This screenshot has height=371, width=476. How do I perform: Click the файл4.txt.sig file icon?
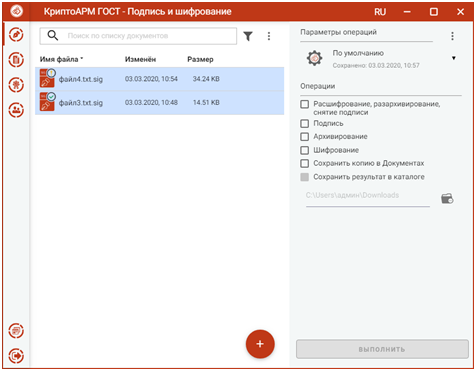pyautogui.click(x=47, y=78)
